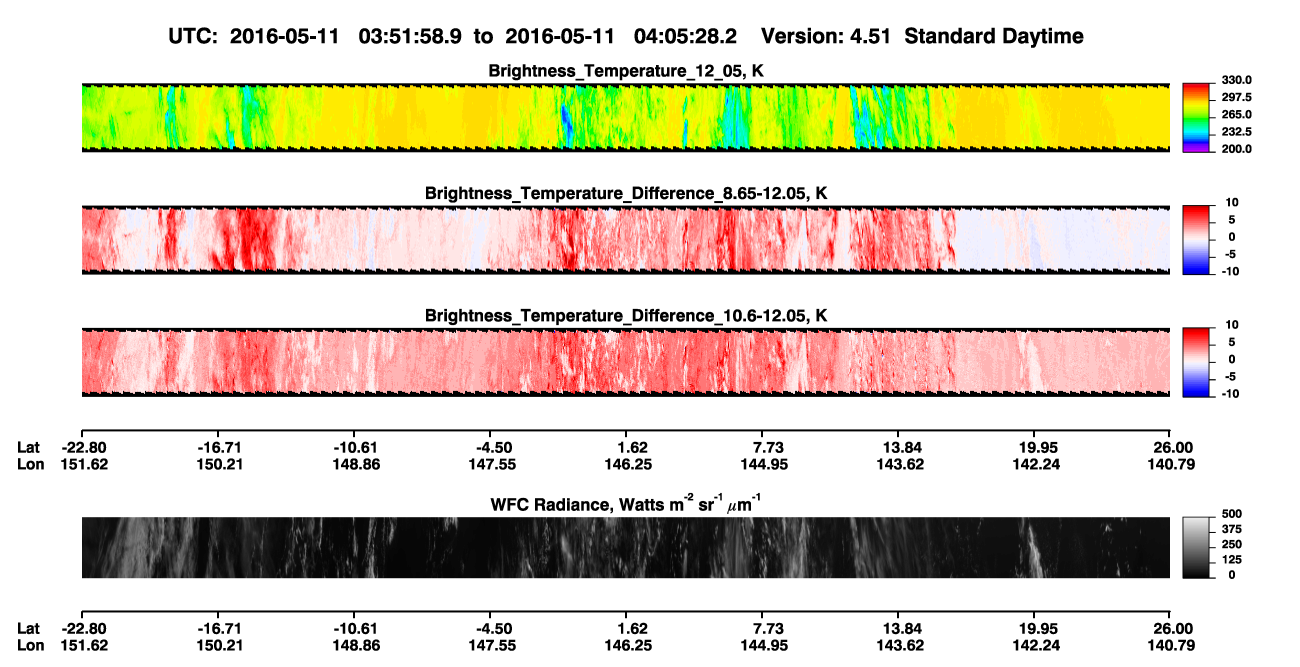
Task: Click the 'Brightness_Temperature_Difference_8.65-12.05, K' title
Action: tap(626, 193)
